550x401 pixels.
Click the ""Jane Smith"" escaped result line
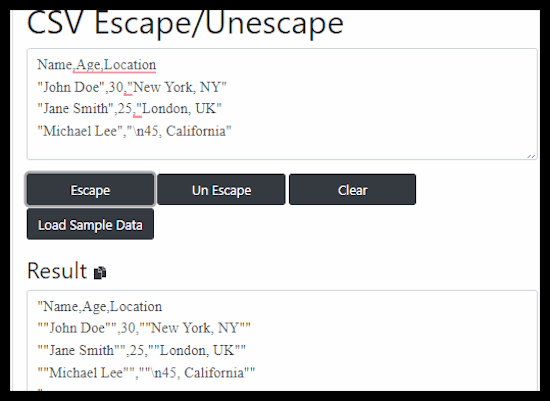[x=141, y=350]
